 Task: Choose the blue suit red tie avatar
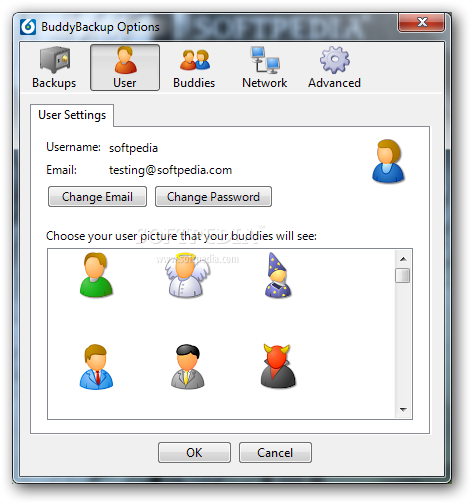click(x=96, y=367)
